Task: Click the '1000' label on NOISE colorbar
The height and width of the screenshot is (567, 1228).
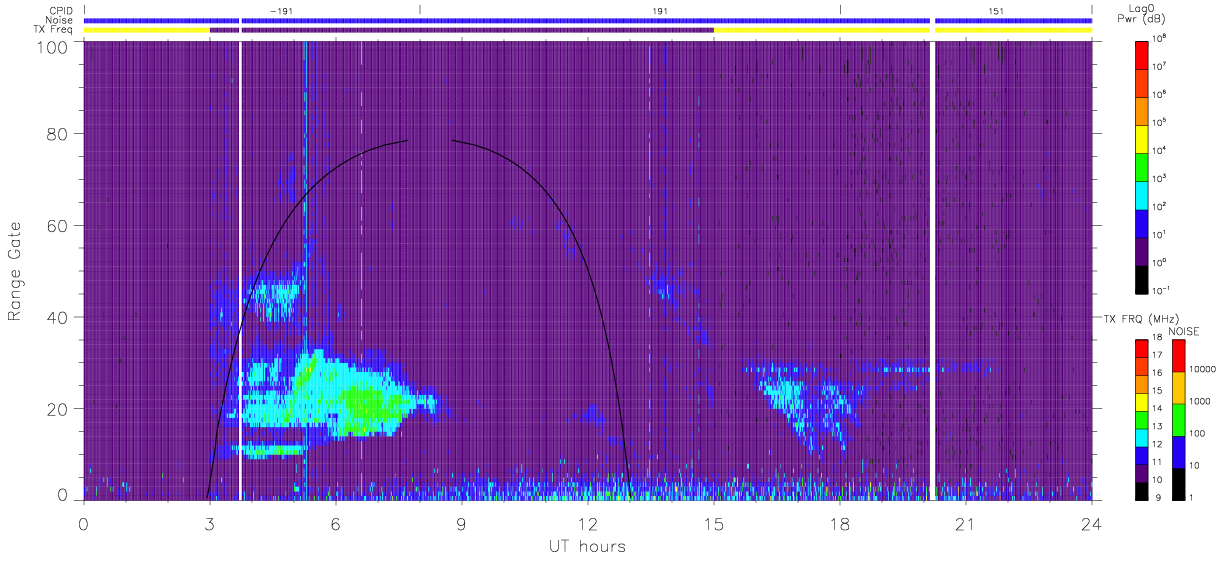Action: pyautogui.click(x=1201, y=401)
